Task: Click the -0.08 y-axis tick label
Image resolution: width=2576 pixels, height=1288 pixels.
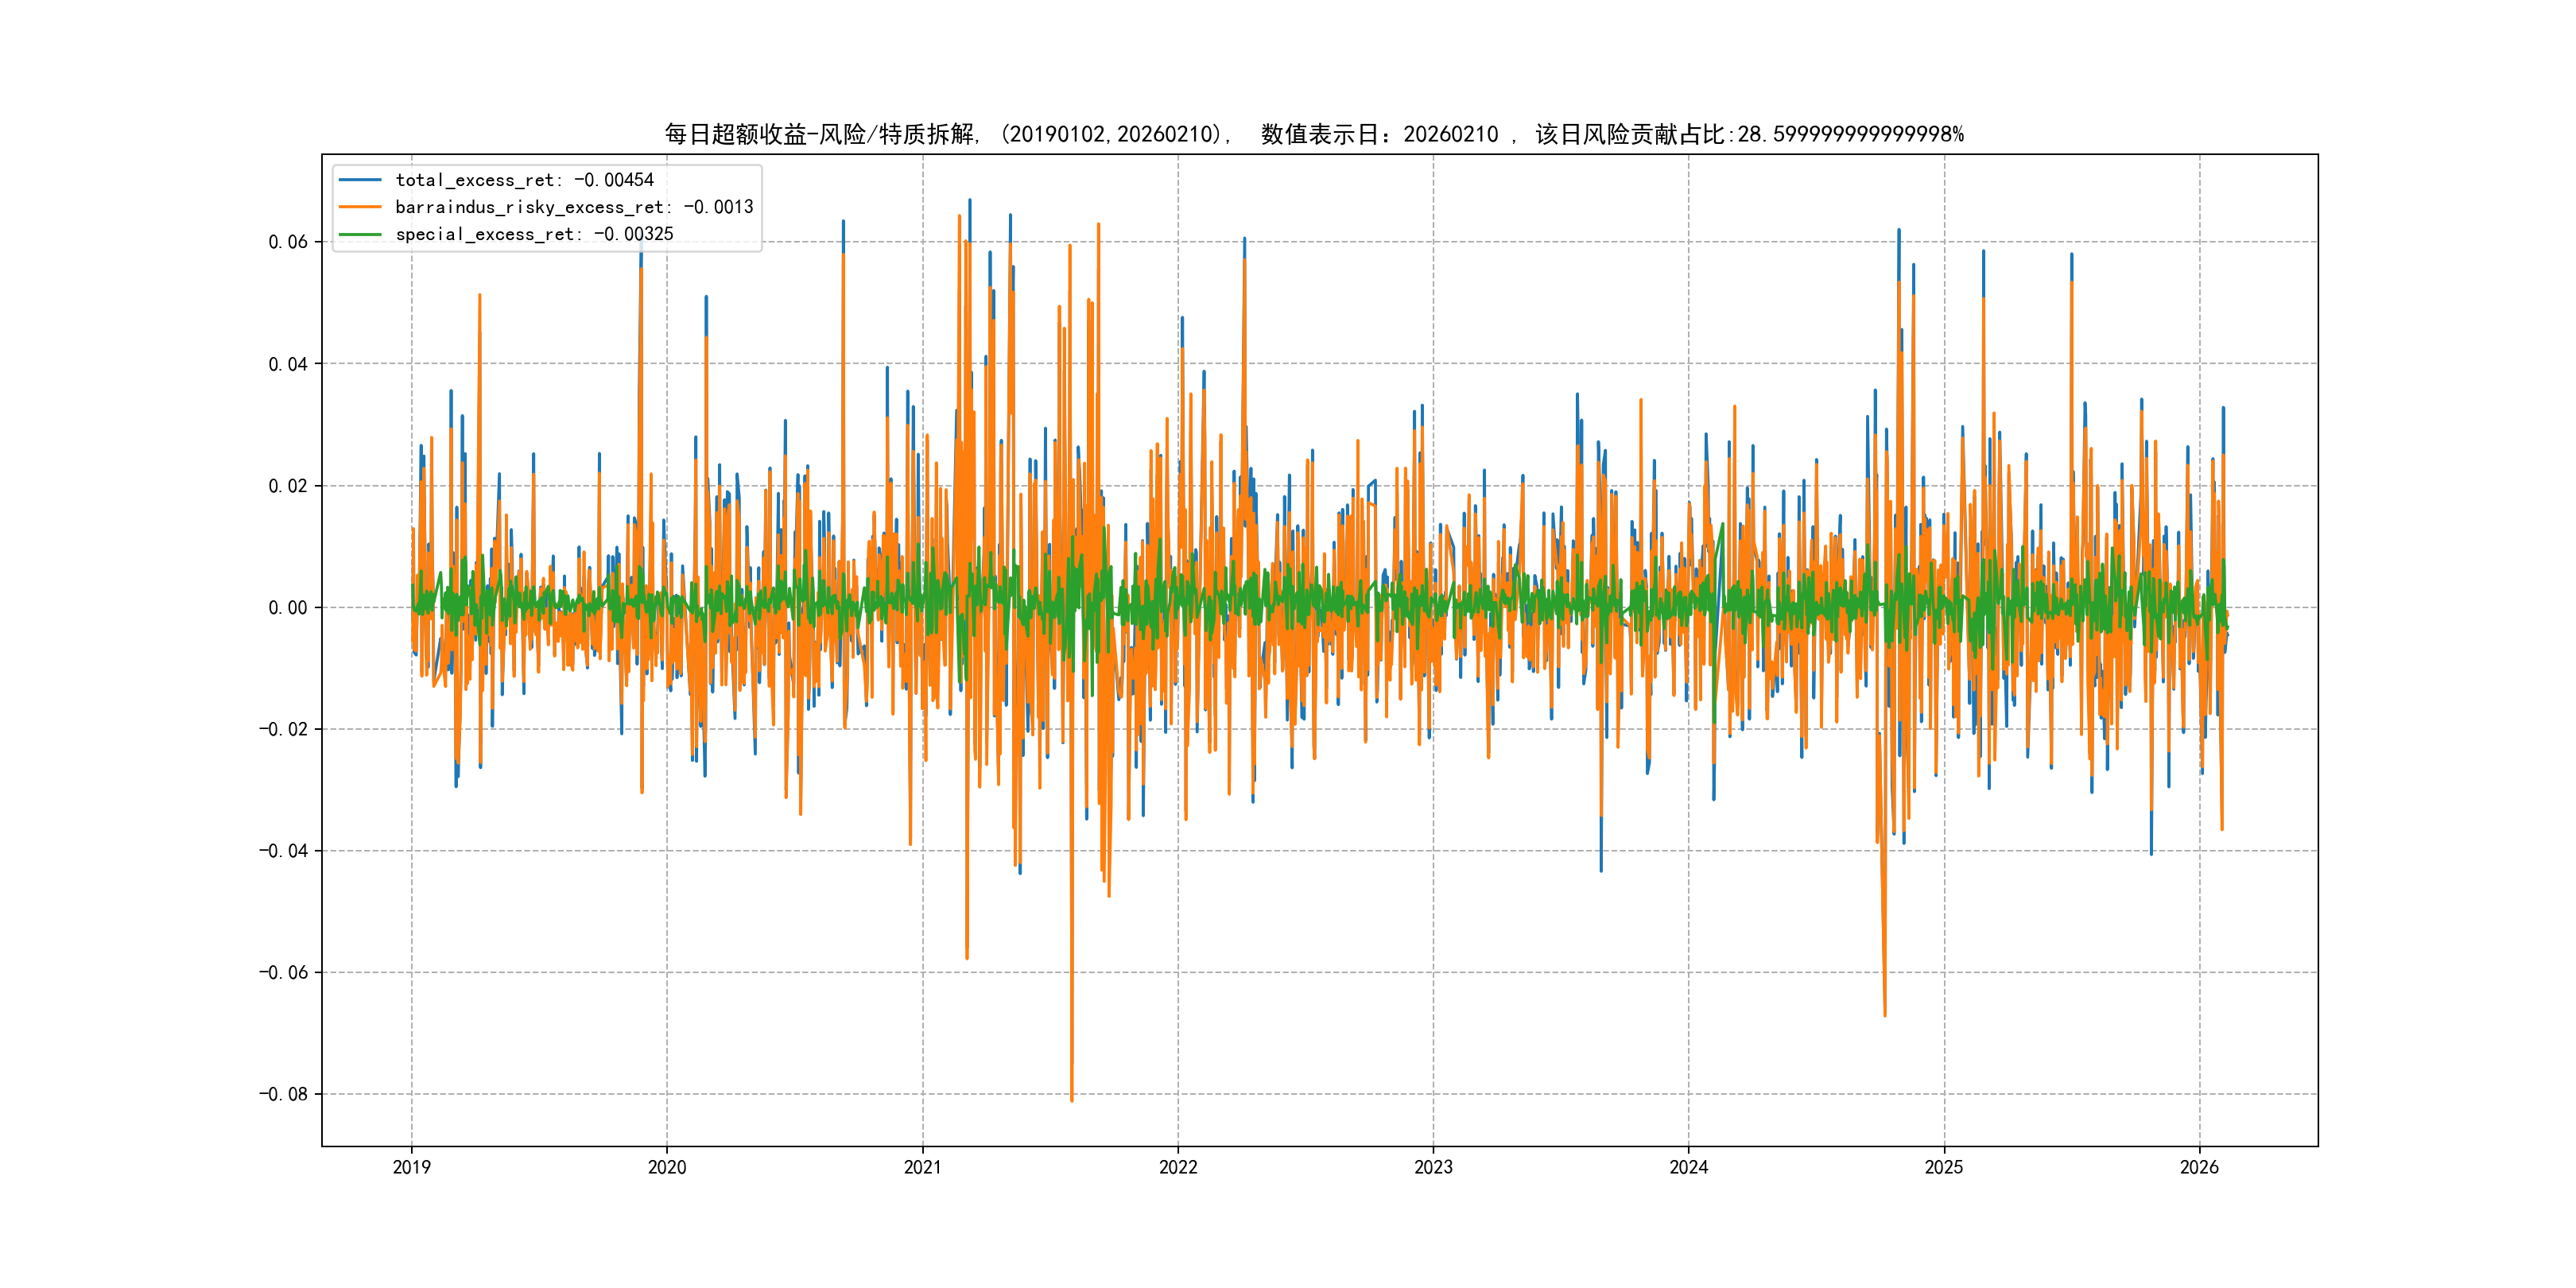Action: pos(282,1094)
